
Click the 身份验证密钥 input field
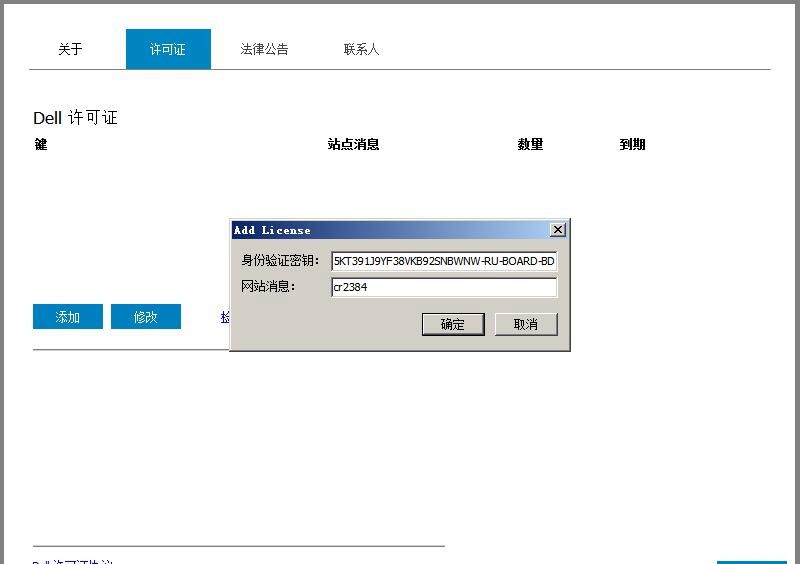click(444, 261)
